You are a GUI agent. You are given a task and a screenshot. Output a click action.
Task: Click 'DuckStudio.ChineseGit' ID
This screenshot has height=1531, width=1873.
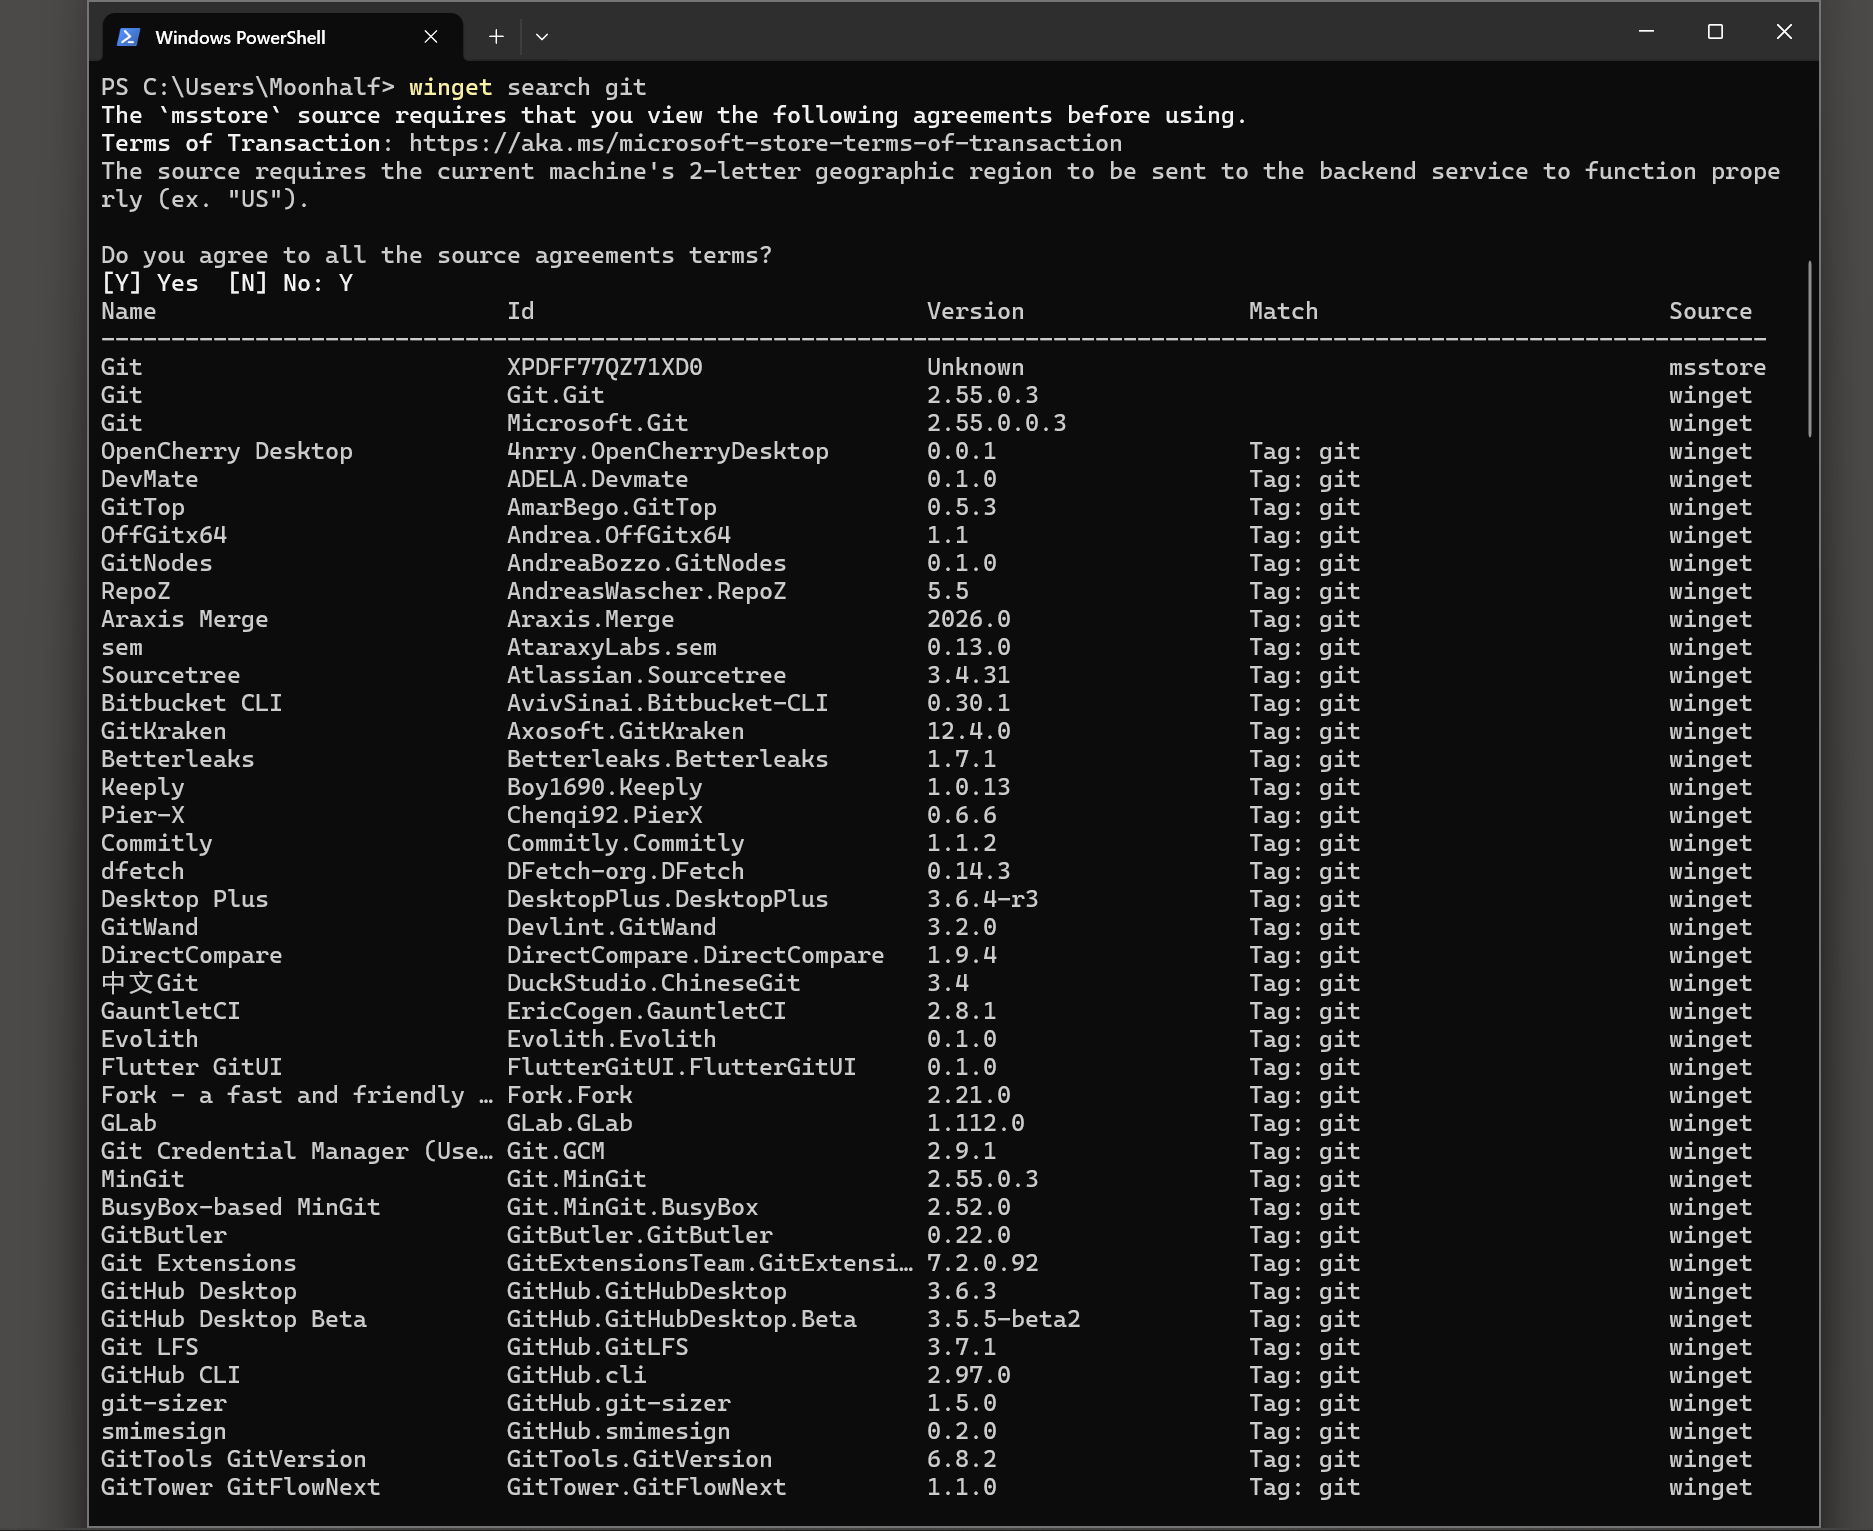click(x=653, y=983)
